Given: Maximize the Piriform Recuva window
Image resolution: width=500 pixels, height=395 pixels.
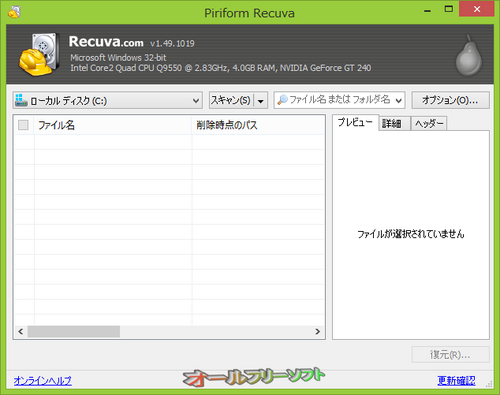Looking at the screenshot, I should [449, 10].
